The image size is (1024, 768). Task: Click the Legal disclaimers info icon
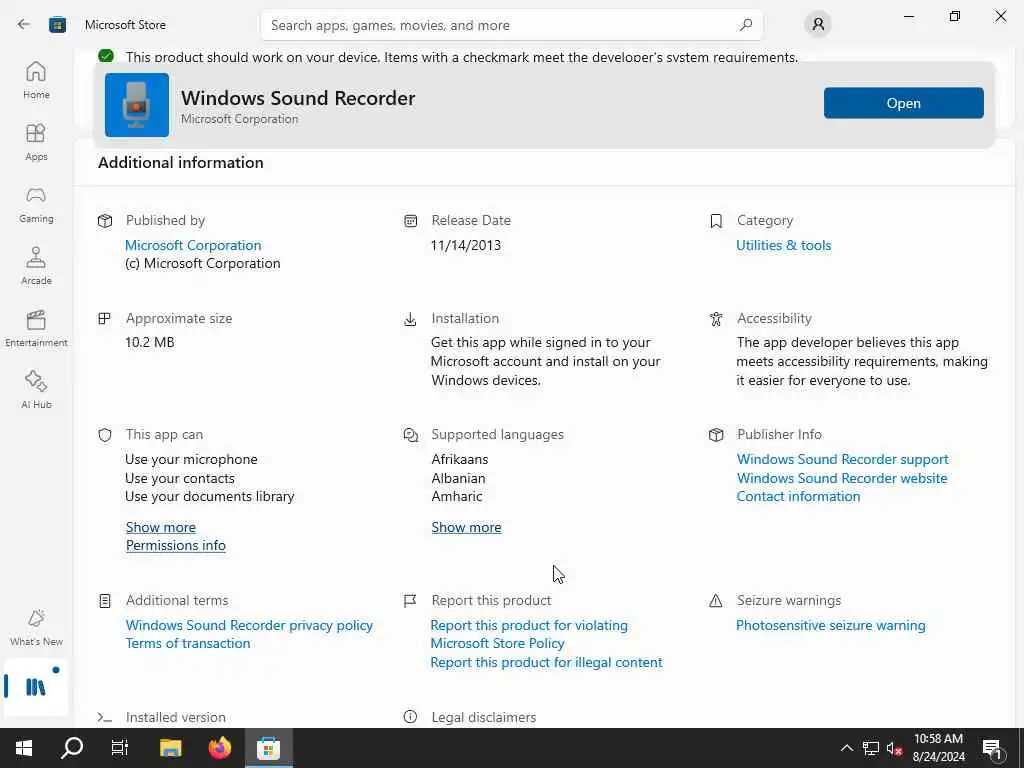tap(410, 717)
